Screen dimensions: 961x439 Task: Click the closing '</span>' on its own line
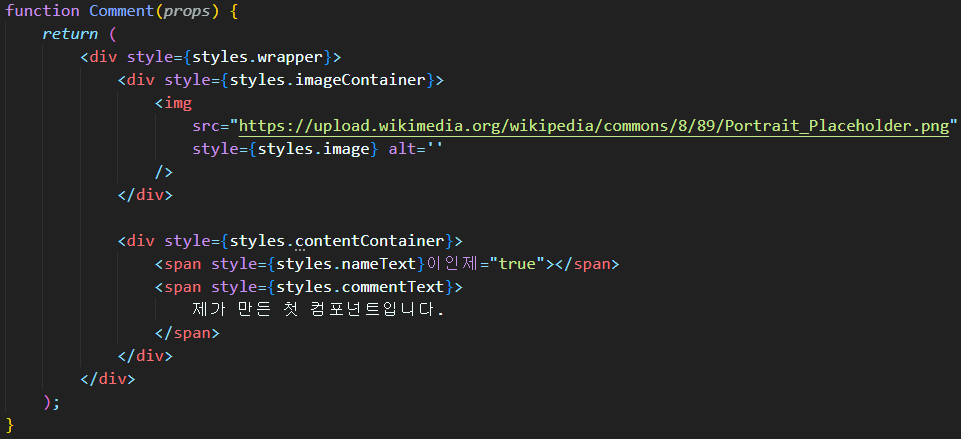pos(187,334)
